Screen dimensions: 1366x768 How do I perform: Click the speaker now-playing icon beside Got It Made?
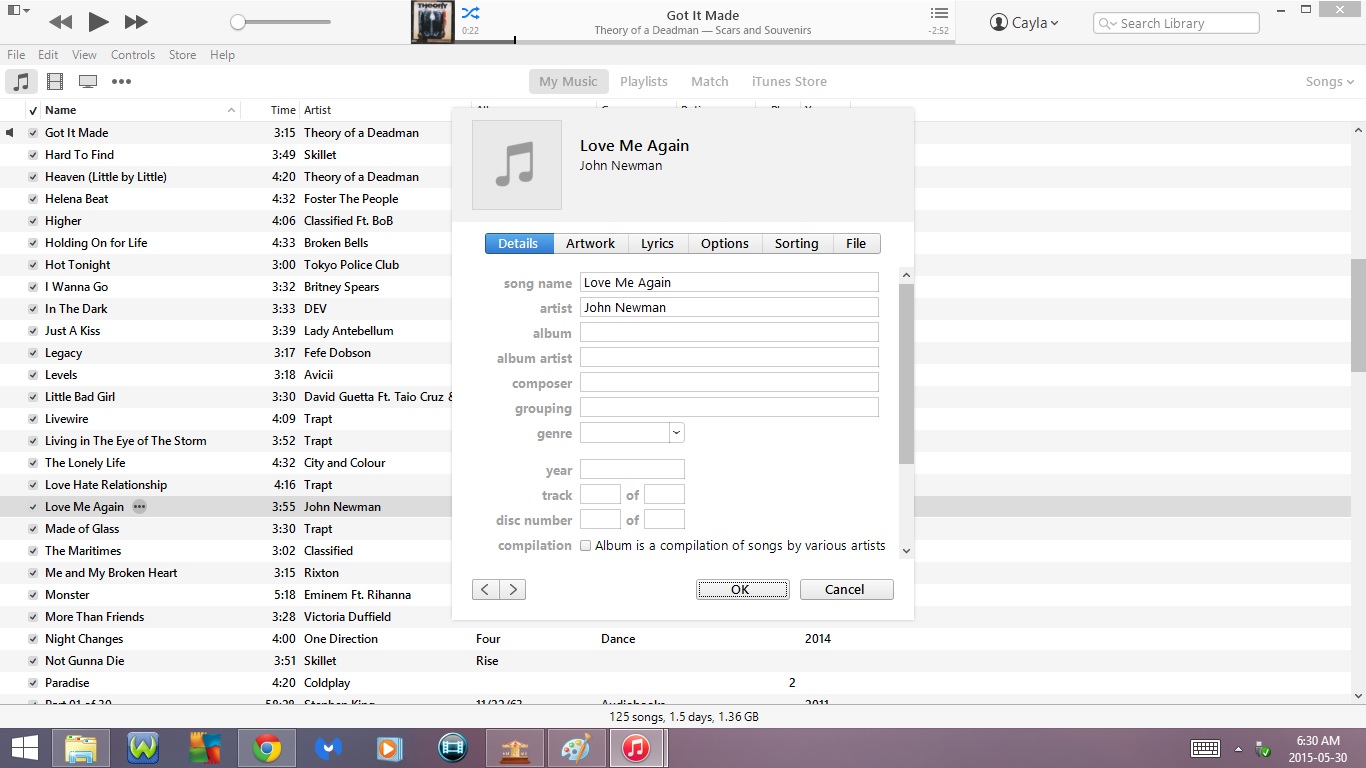click(10, 133)
